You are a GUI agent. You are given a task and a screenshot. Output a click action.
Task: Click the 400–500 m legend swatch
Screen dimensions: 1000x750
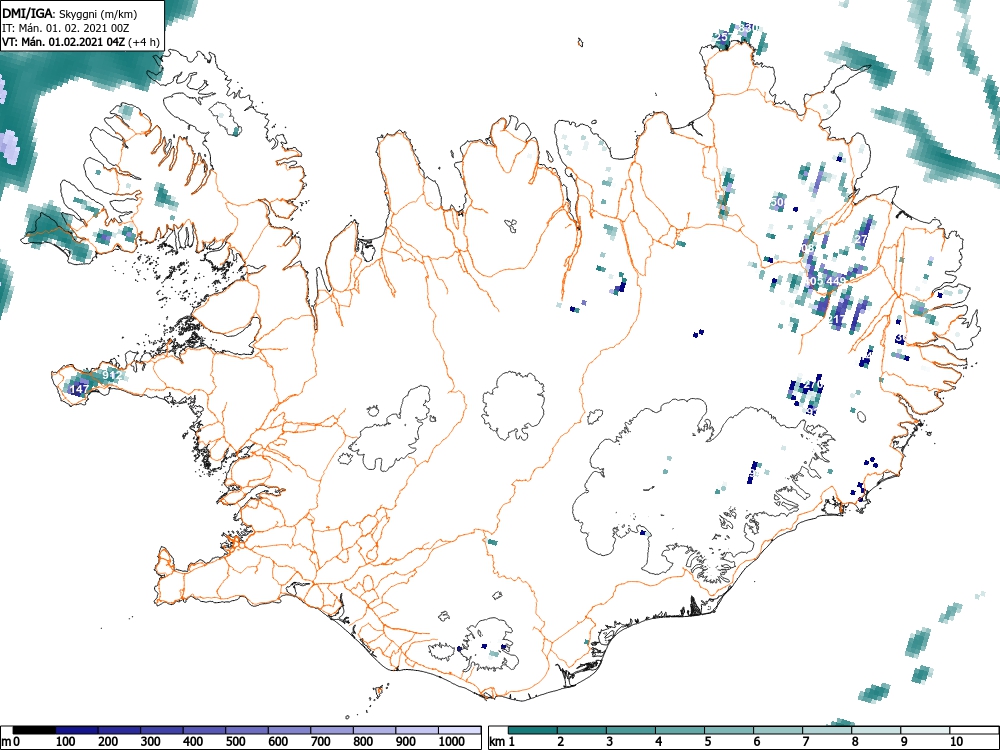[205, 730]
